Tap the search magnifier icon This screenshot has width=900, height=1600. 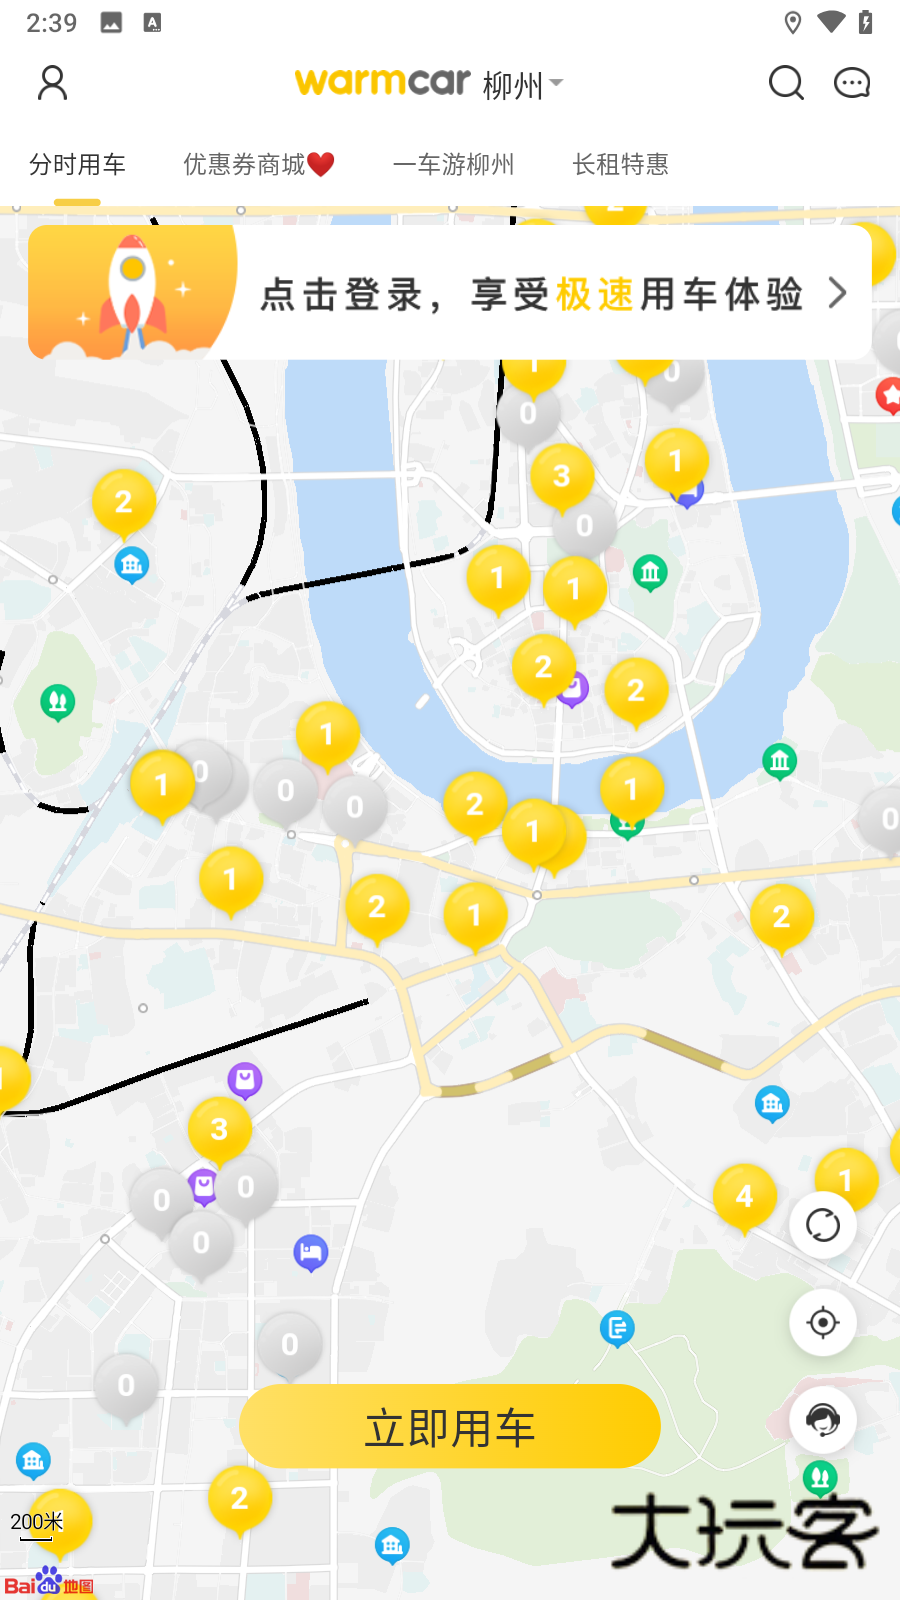[x=786, y=83]
